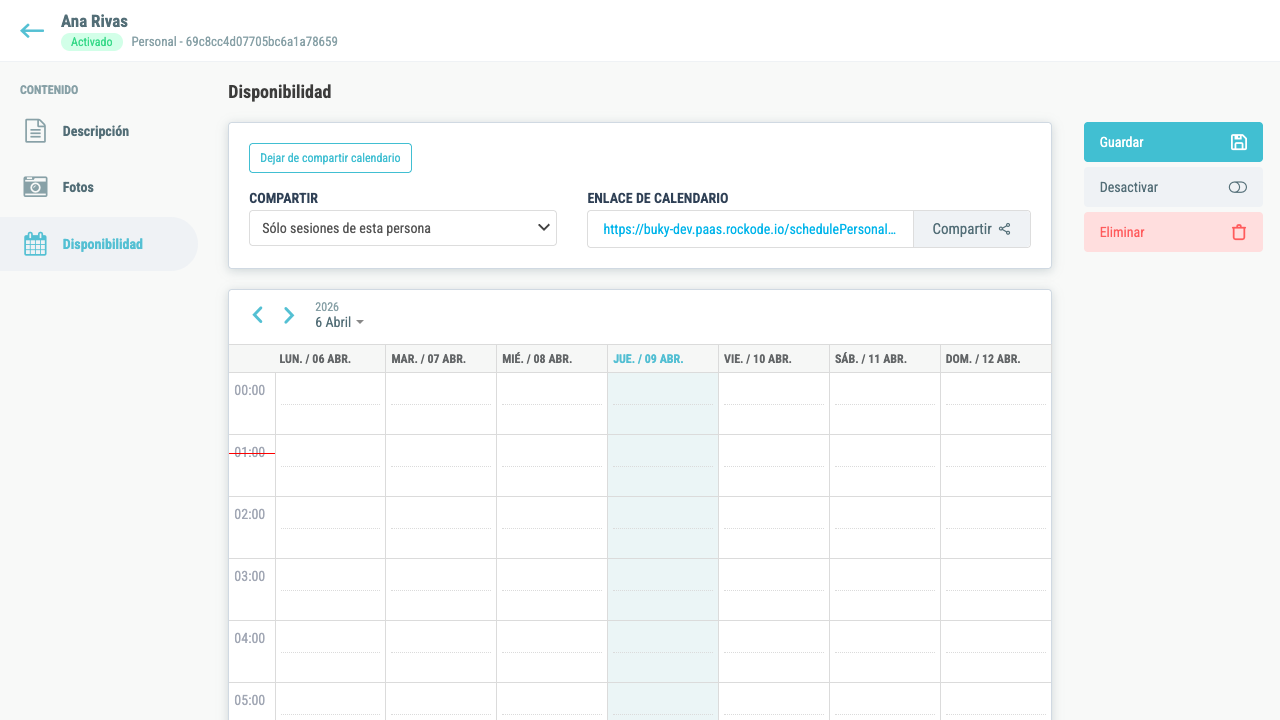
Task: Select the DOM. / 12 ABR. column header
Action: 996,359
